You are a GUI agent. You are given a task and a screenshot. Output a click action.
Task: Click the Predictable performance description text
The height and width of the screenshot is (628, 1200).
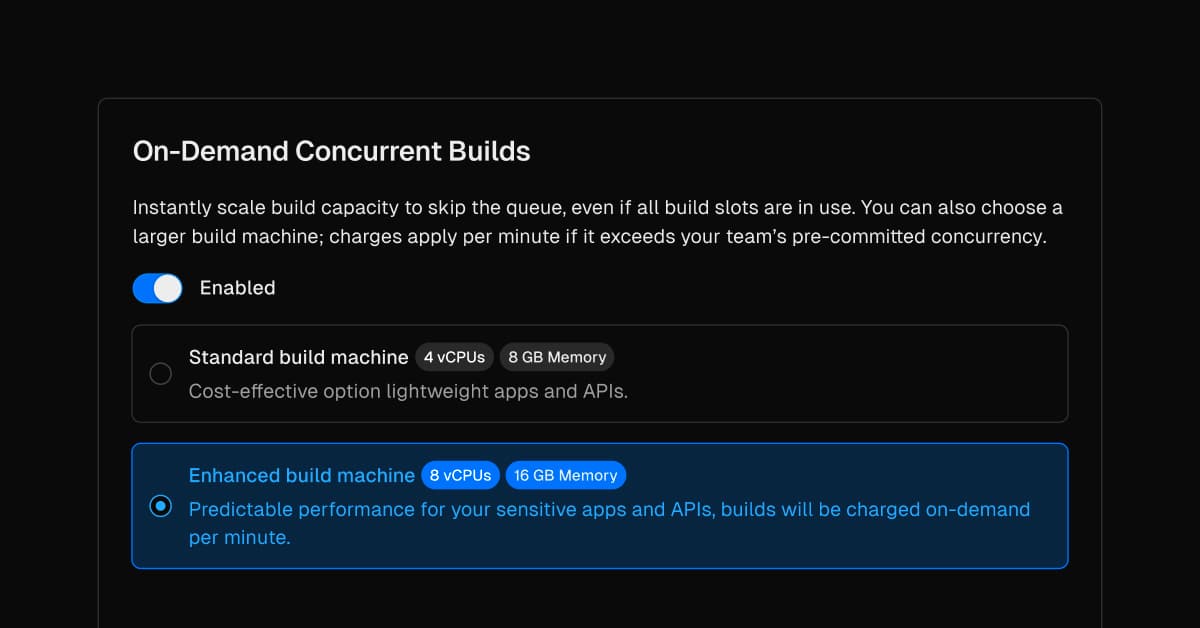point(609,509)
